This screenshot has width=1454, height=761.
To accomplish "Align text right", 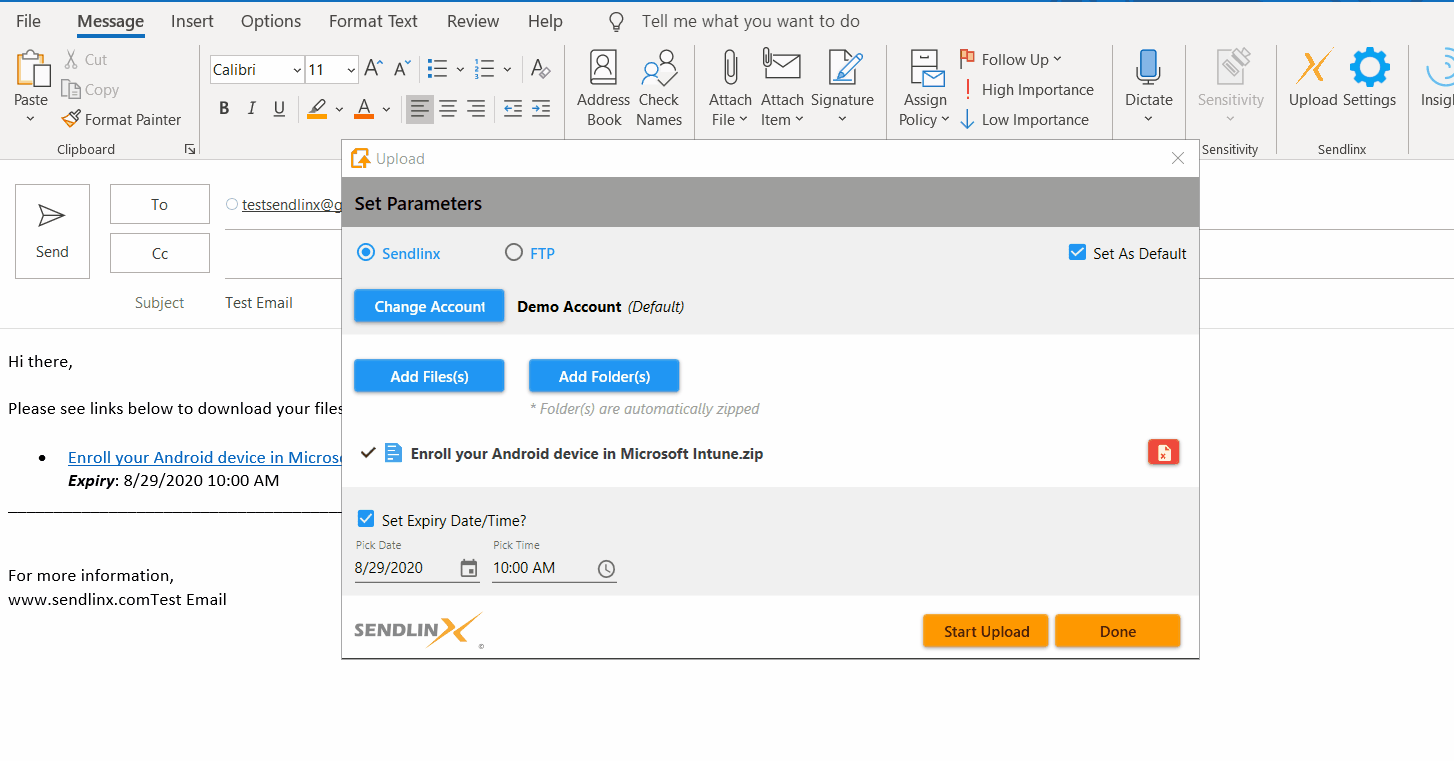I will [476, 109].
